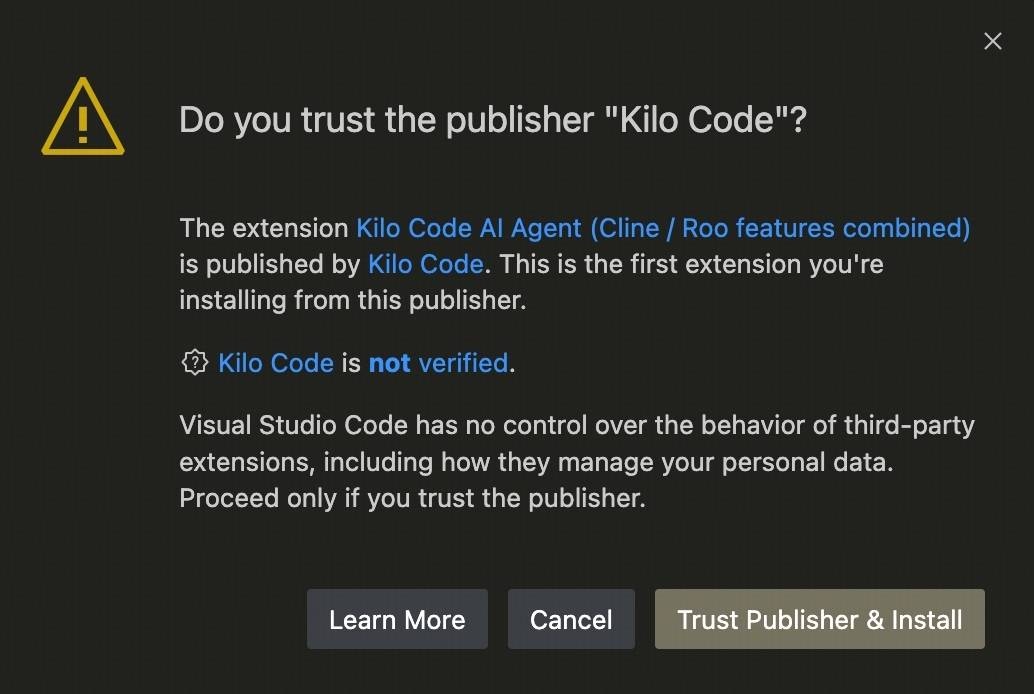The image size is (1034, 694).
Task: Select the Learn More option
Action: [x=397, y=619]
